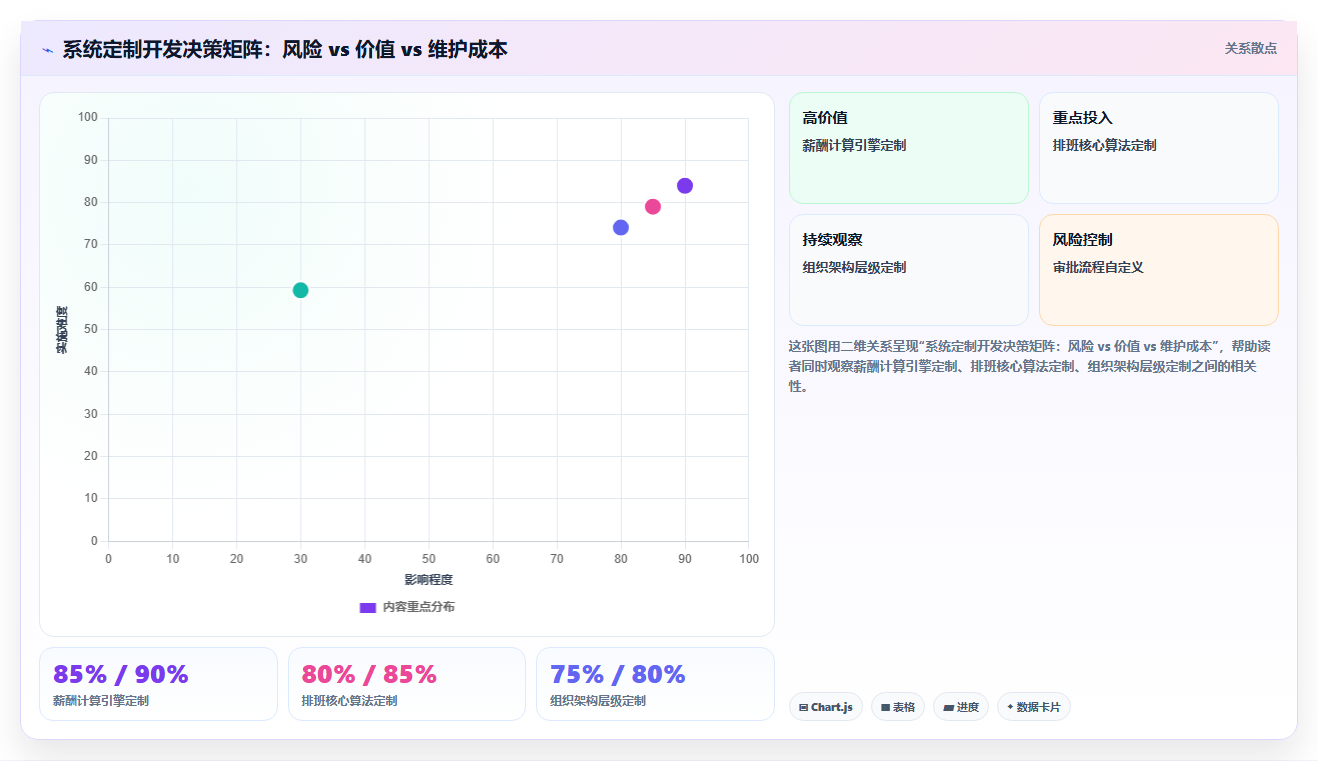
Task: Click the 影响程度 x-axis title
Action: pyautogui.click(x=429, y=580)
